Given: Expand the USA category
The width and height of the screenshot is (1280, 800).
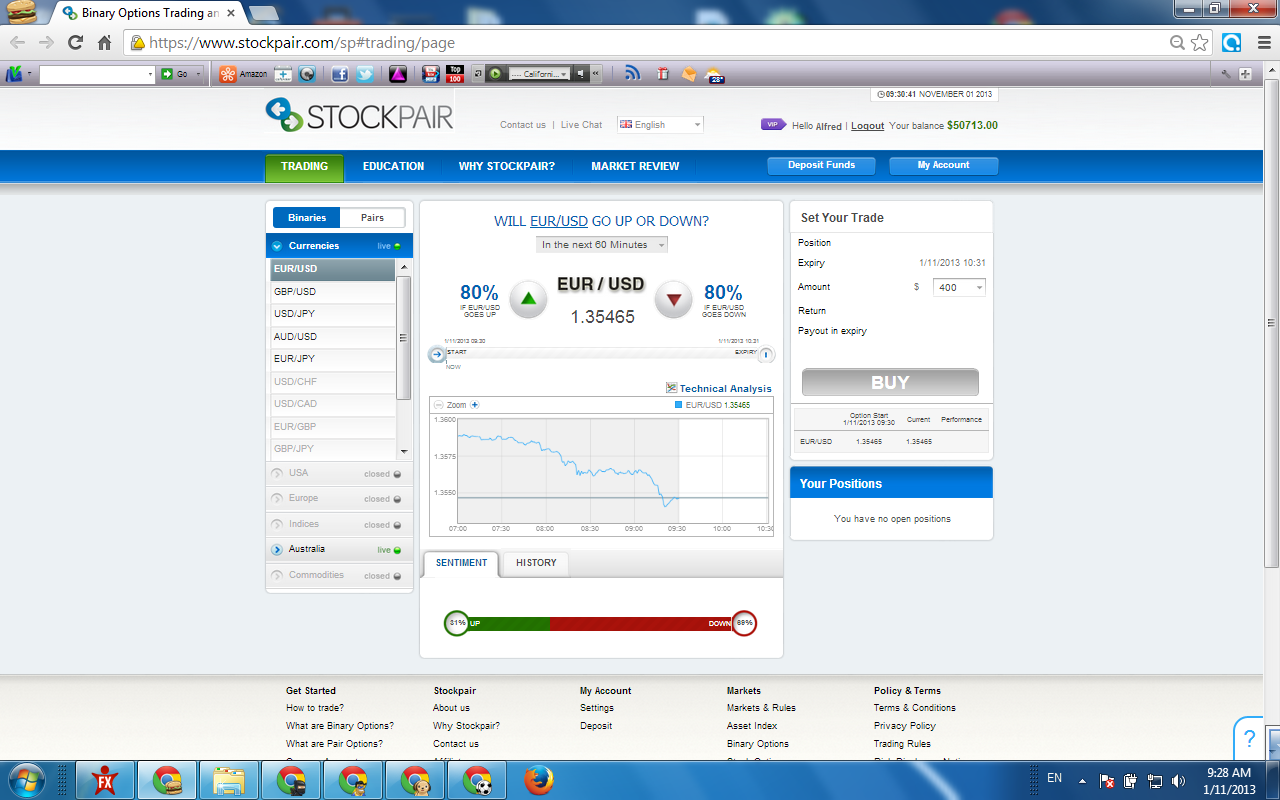Looking at the screenshot, I should click(339, 474).
